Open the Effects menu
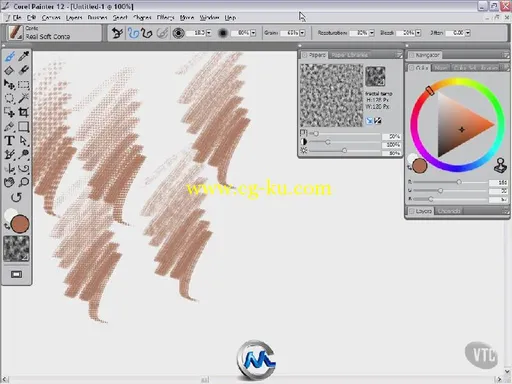 pos(165,18)
